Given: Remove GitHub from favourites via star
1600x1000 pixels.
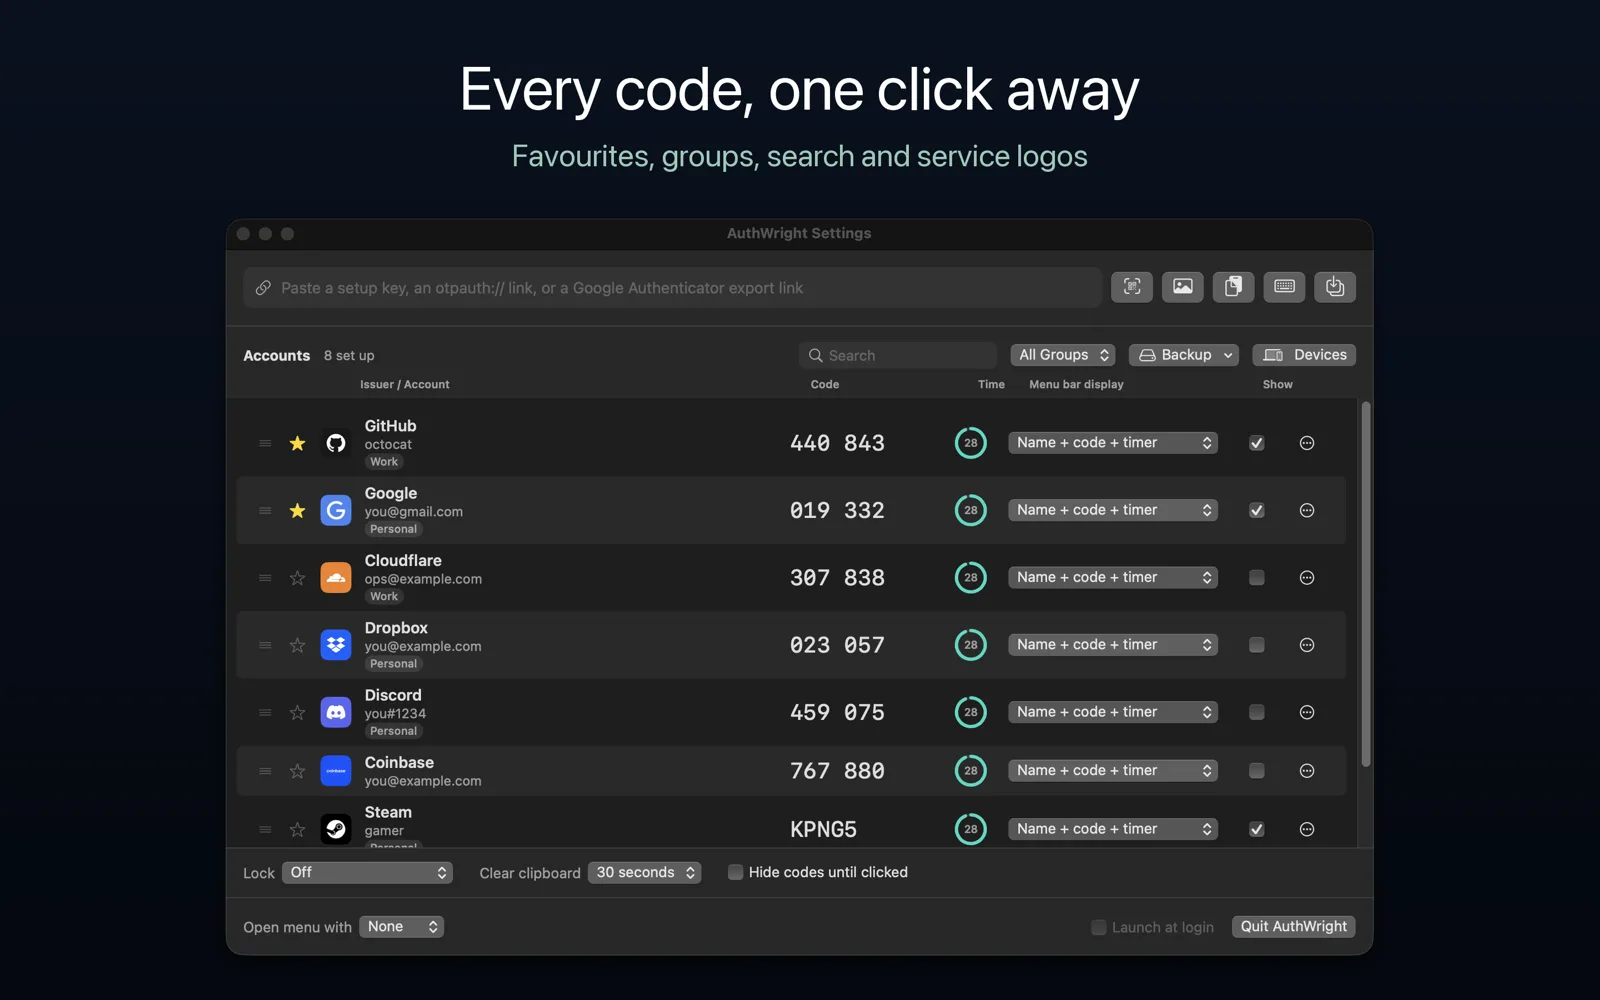Looking at the screenshot, I should (x=297, y=443).
